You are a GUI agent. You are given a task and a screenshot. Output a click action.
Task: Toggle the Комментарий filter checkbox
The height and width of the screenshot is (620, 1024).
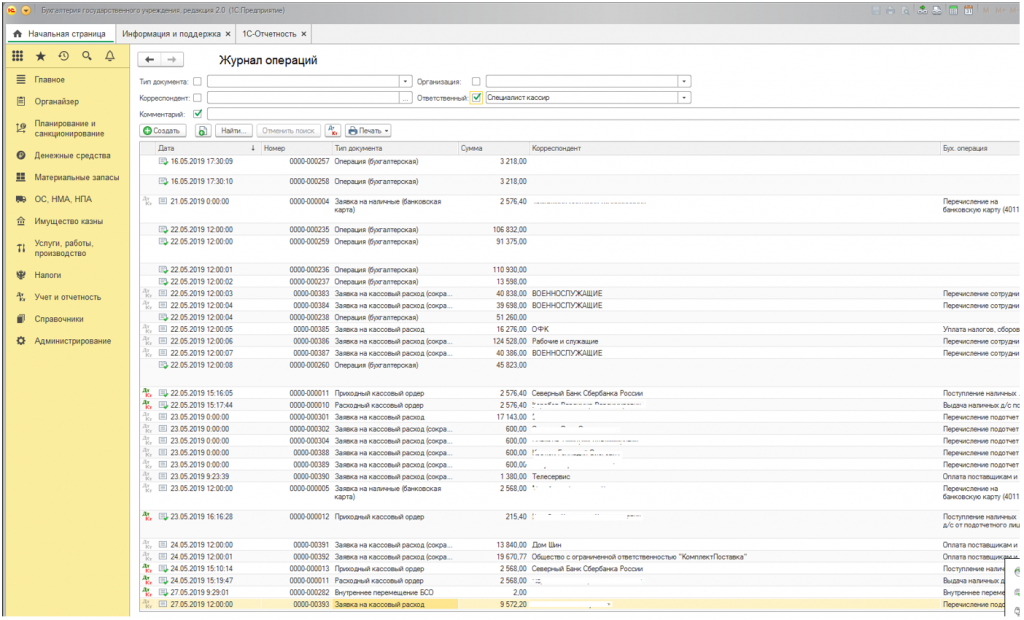[x=197, y=114]
